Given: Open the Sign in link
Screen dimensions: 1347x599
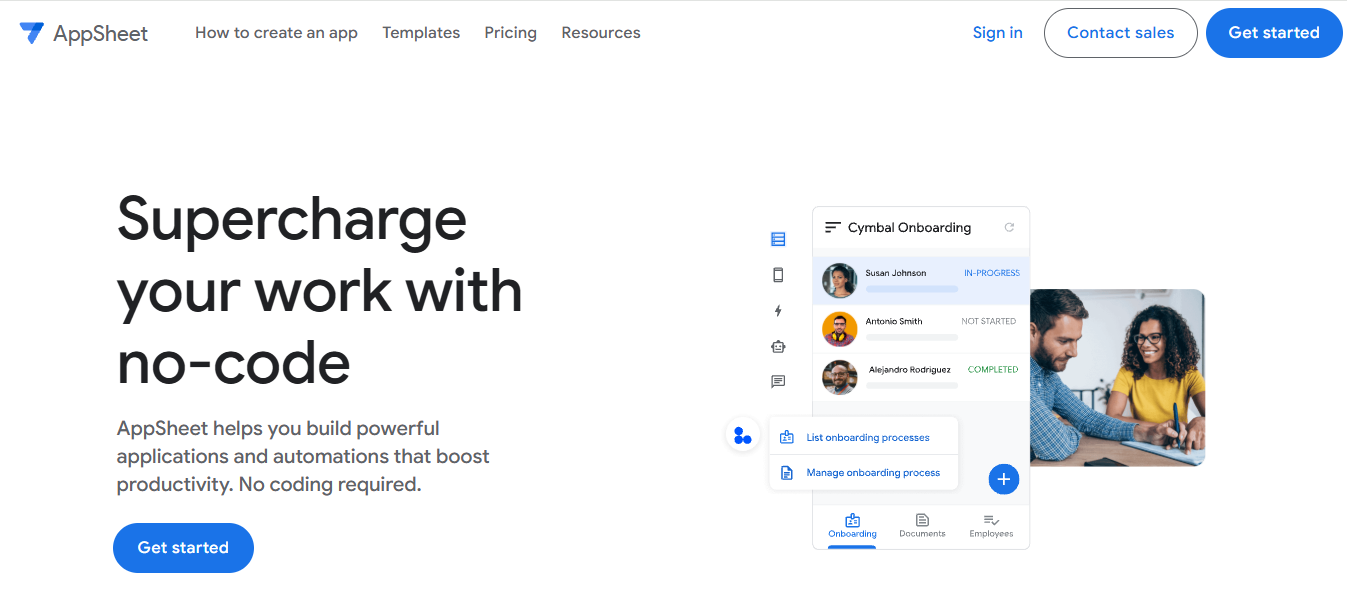Looking at the screenshot, I should click(997, 32).
